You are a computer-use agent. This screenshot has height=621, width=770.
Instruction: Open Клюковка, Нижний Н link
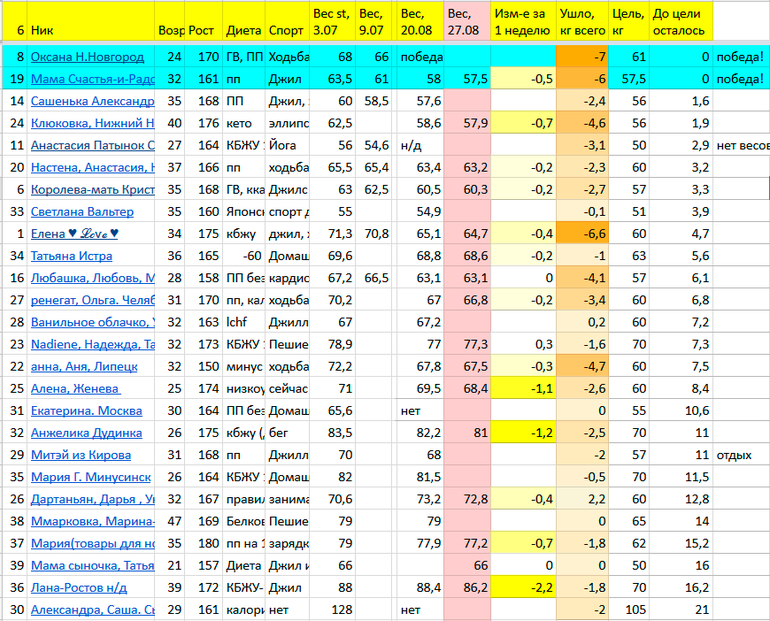click(x=91, y=123)
